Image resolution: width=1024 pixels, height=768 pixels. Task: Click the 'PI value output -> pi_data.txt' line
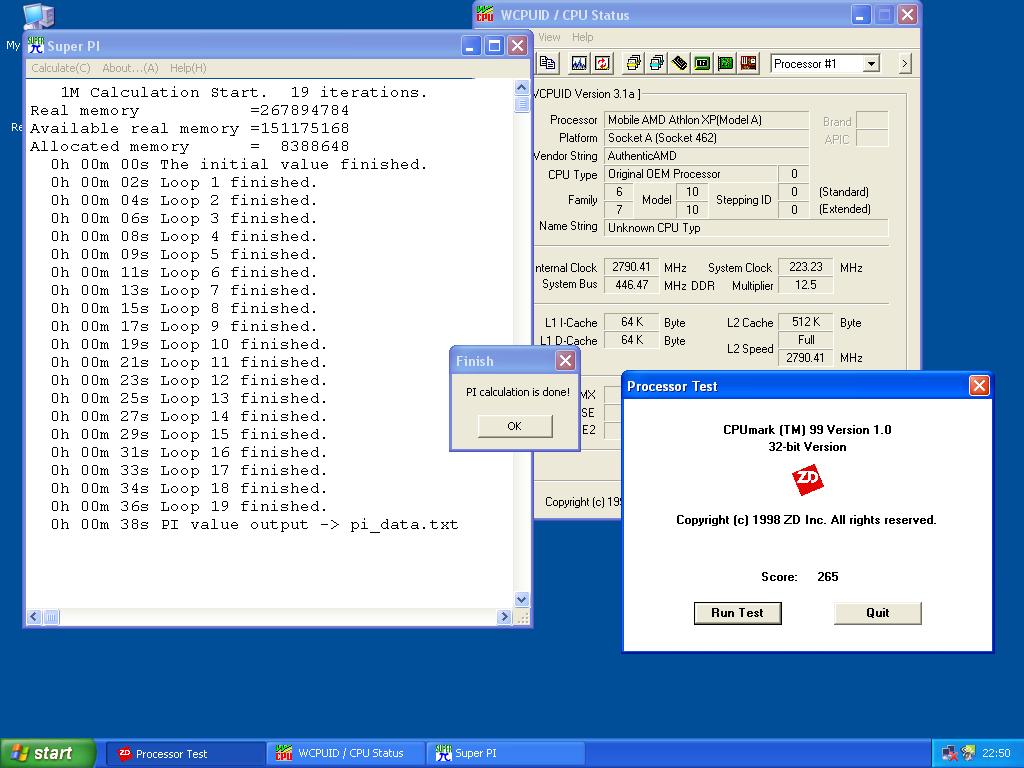click(x=255, y=524)
